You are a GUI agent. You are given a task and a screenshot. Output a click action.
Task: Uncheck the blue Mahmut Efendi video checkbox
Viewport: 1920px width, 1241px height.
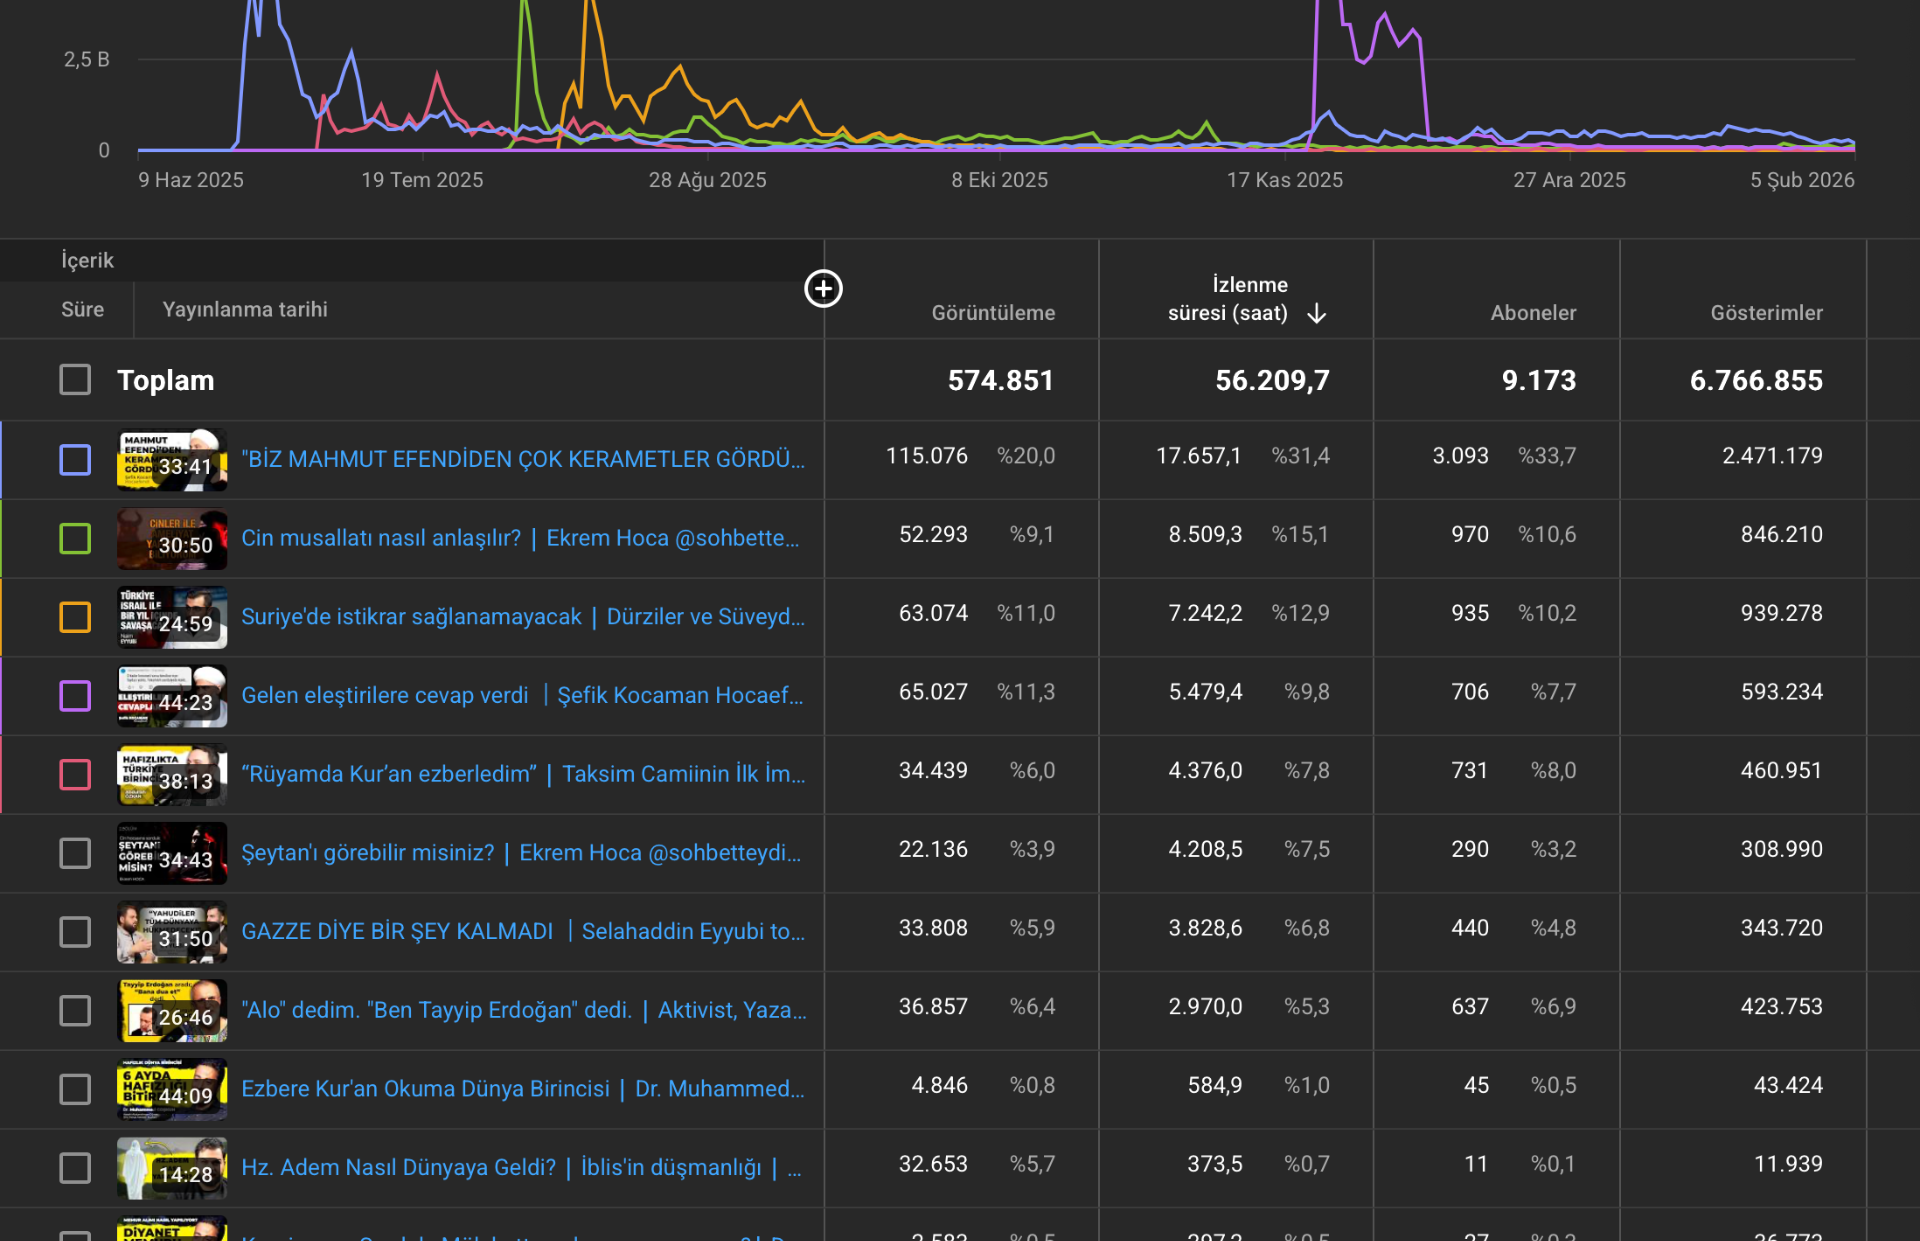(x=75, y=460)
